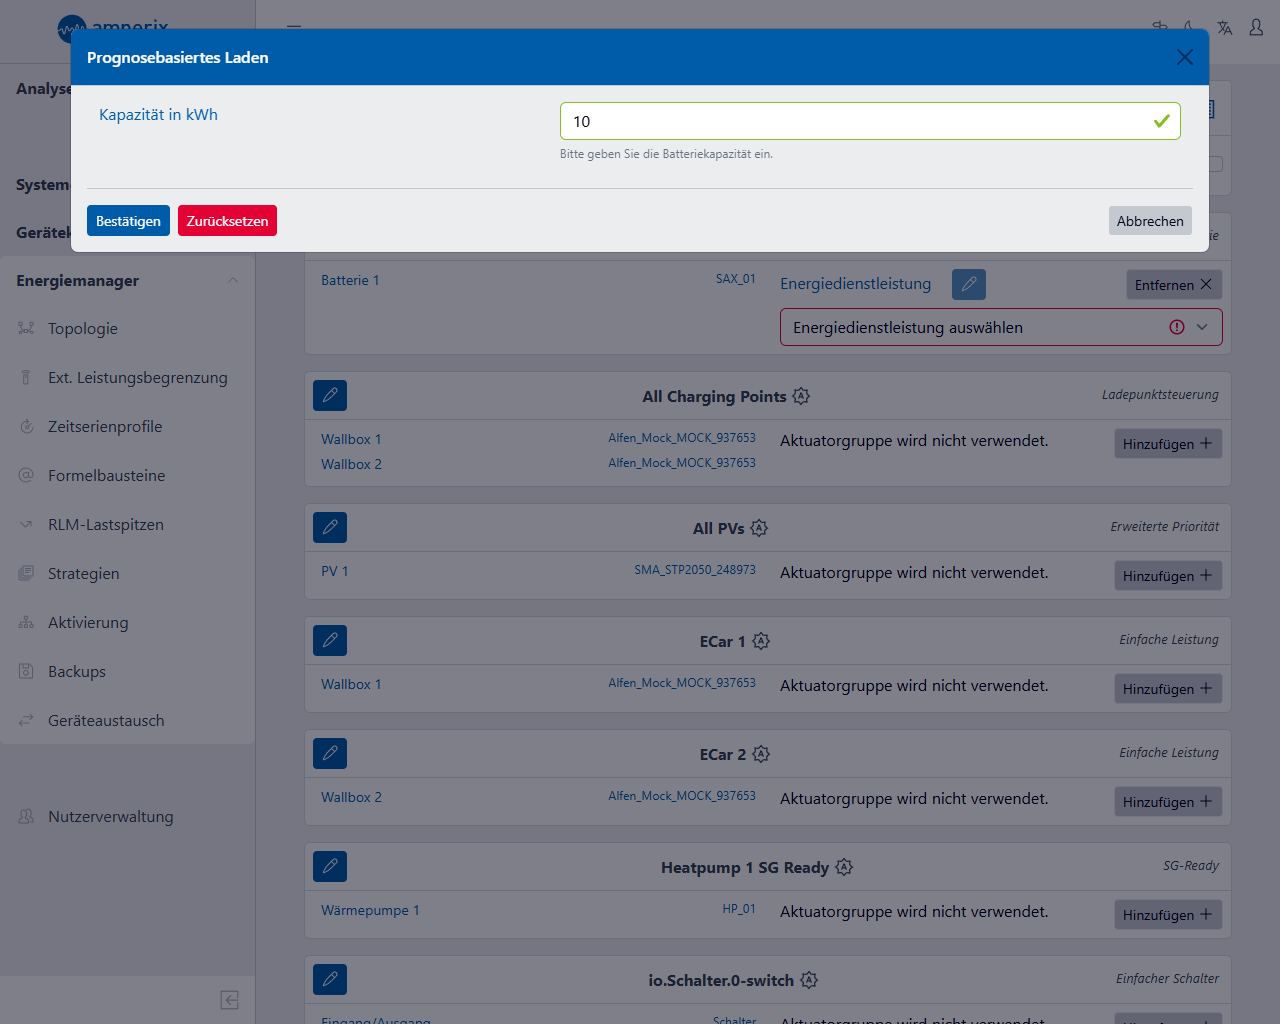This screenshot has height=1024, width=1280.
Task: Click the language translation icon in the header
Action: tap(1224, 28)
